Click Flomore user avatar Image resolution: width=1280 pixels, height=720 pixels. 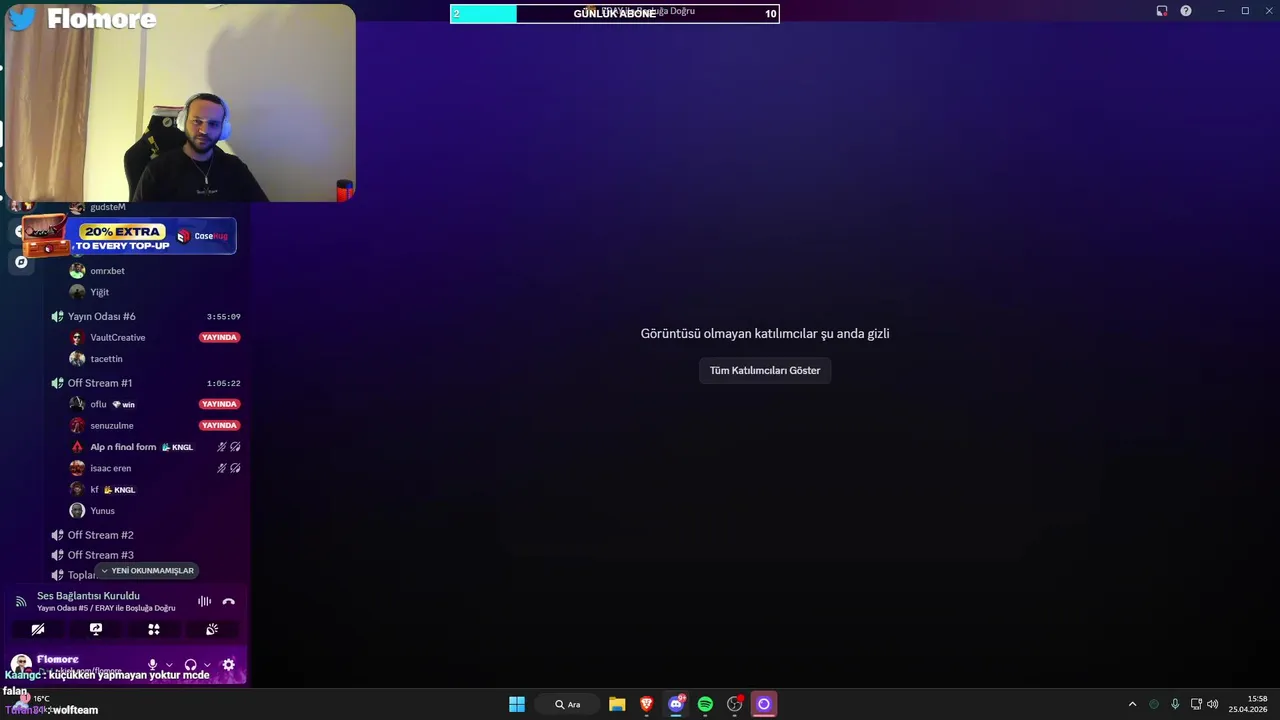[21, 664]
